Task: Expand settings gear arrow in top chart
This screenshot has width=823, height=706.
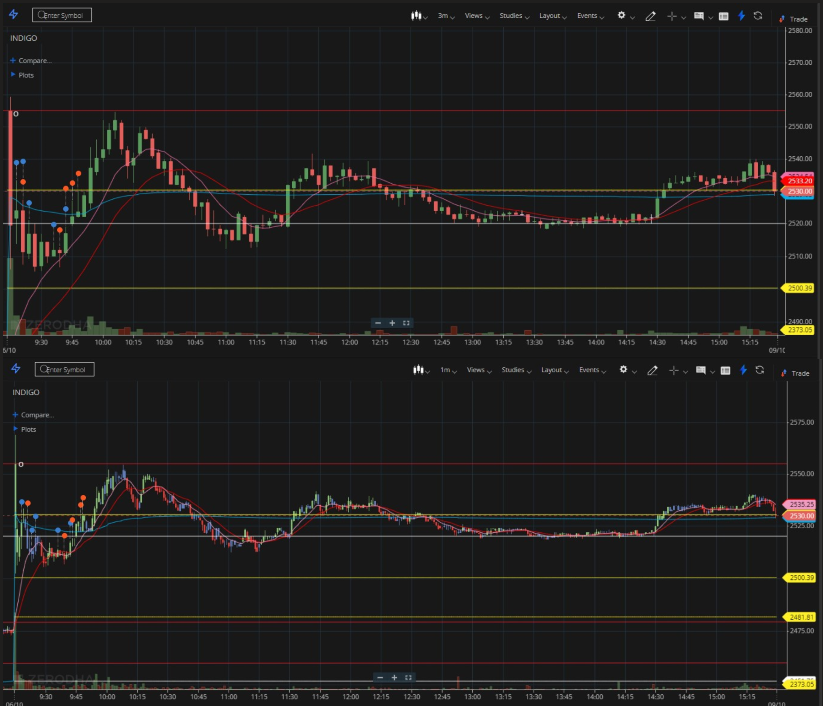Action: pyautogui.click(x=632, y=17)
